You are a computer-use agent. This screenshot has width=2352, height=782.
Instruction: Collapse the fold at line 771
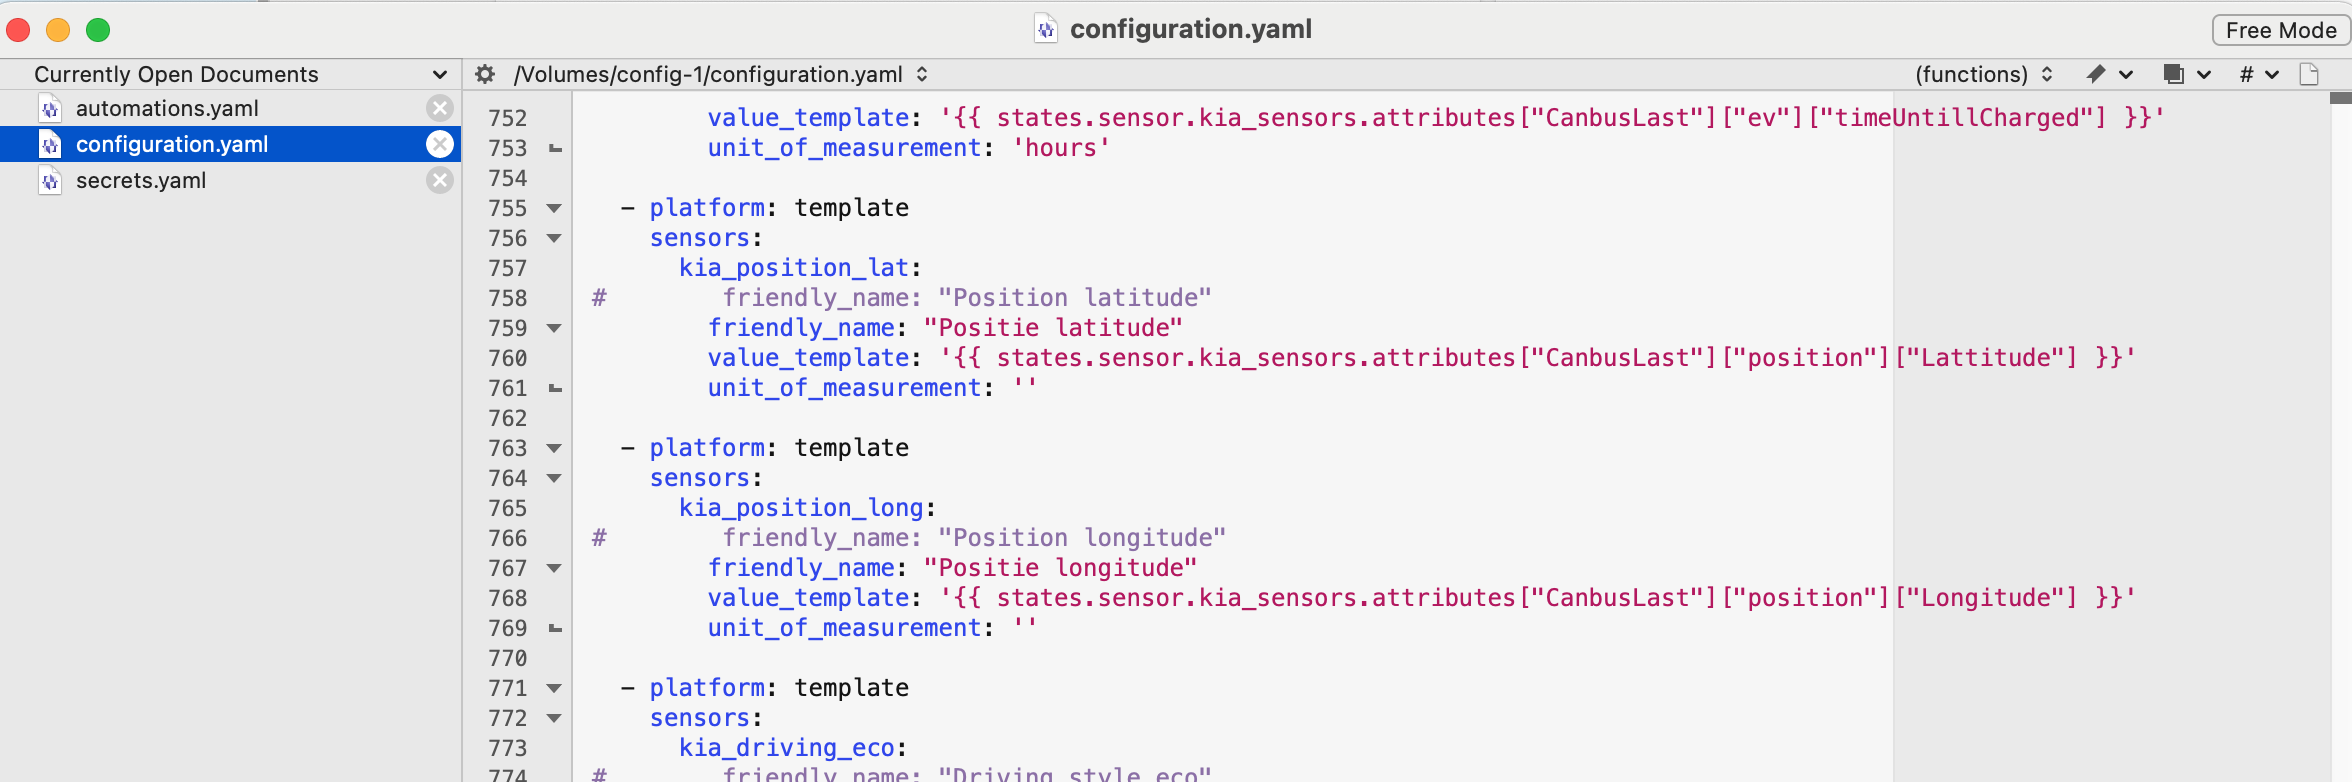click(554, 688)
